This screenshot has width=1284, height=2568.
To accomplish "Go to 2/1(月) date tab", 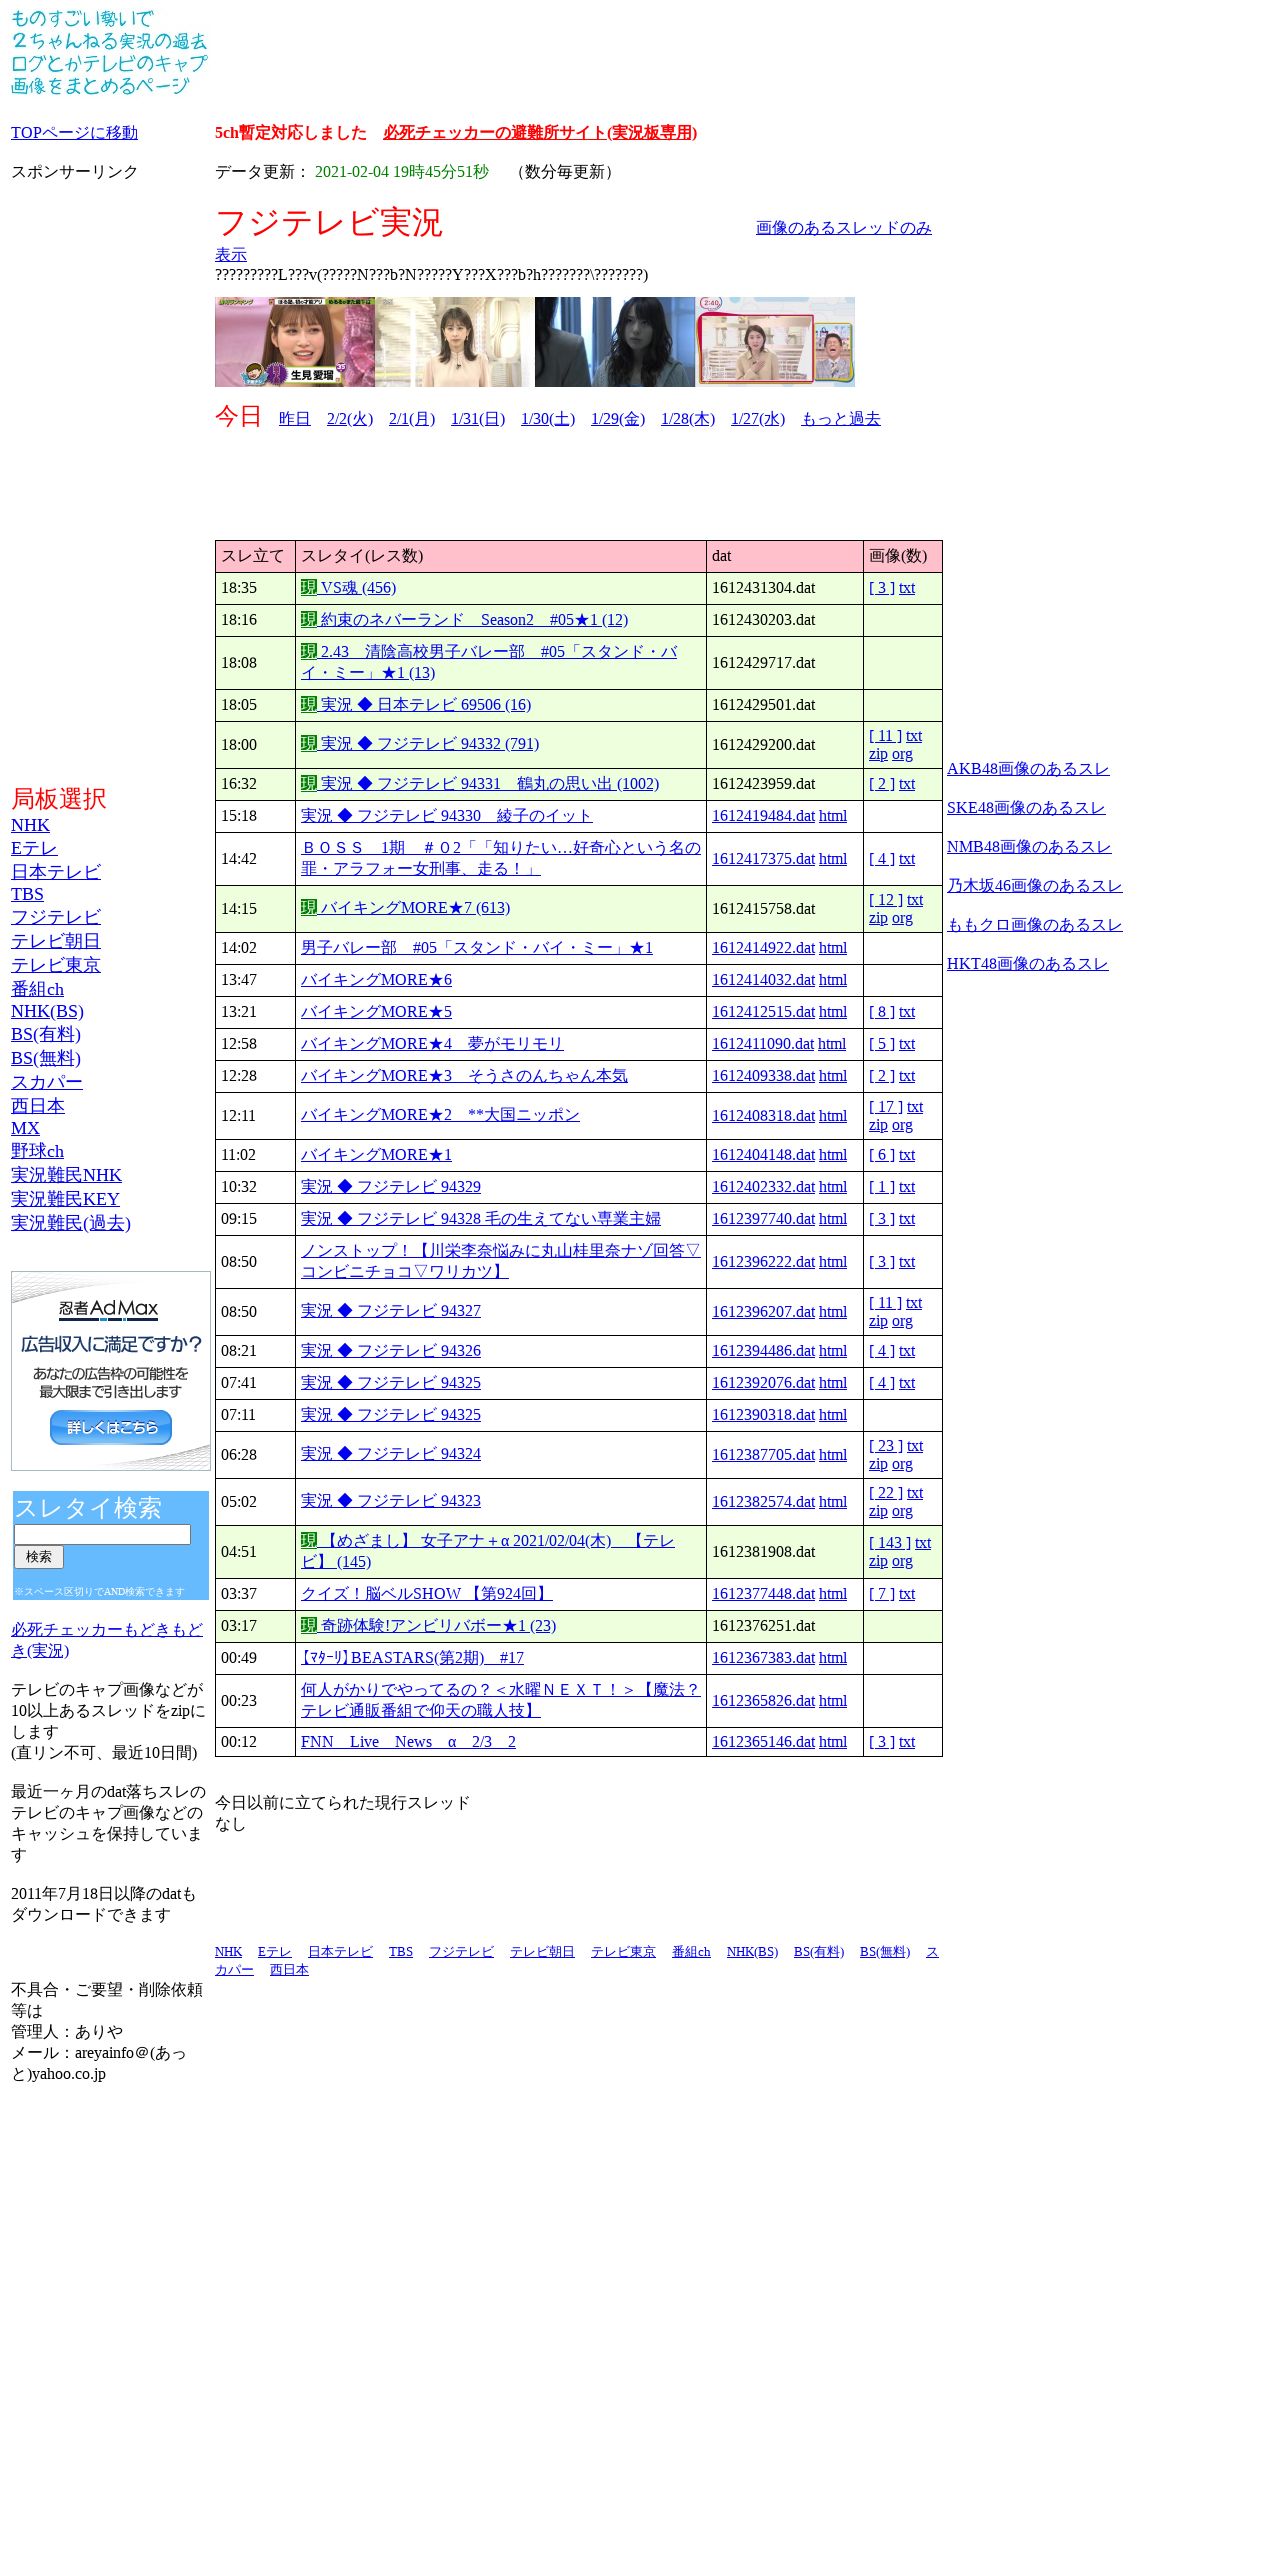I will 412,419.
